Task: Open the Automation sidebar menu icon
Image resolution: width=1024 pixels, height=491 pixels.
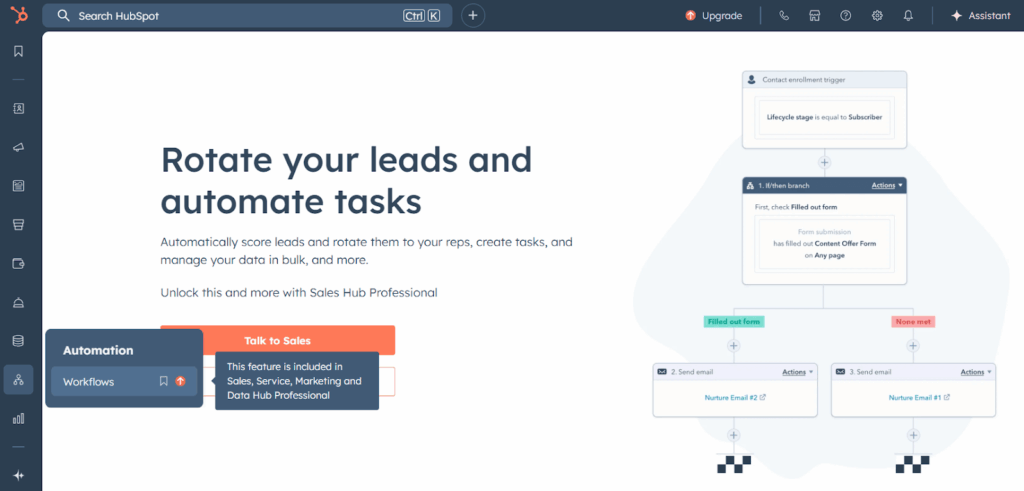Action: tap(18, 380)
